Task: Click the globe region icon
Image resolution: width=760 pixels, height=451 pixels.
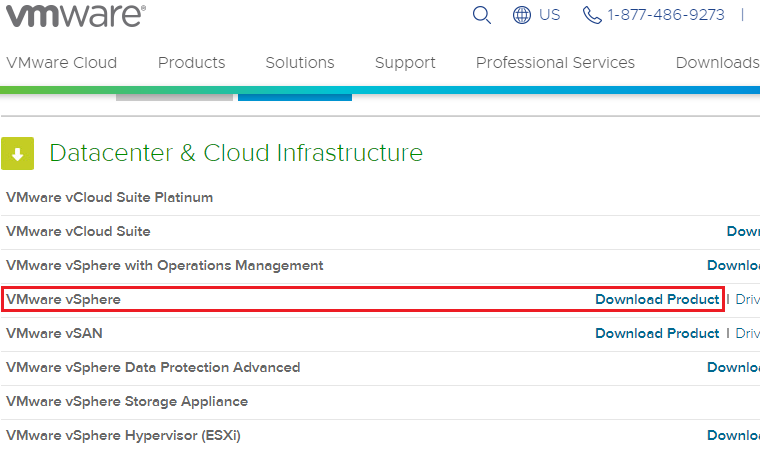Action: 522,15
